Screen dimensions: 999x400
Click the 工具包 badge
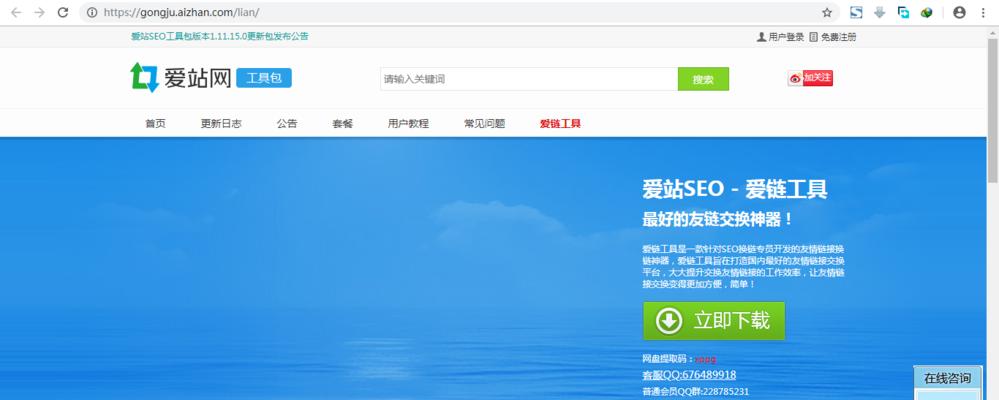coord(264,78)
